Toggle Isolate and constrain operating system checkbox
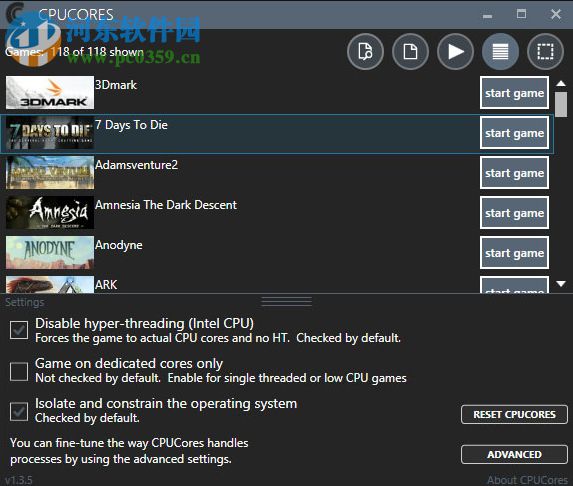Image resolution: width=573 pixels, height=486 pixels. pyautogui.click(x=19, y=412)
